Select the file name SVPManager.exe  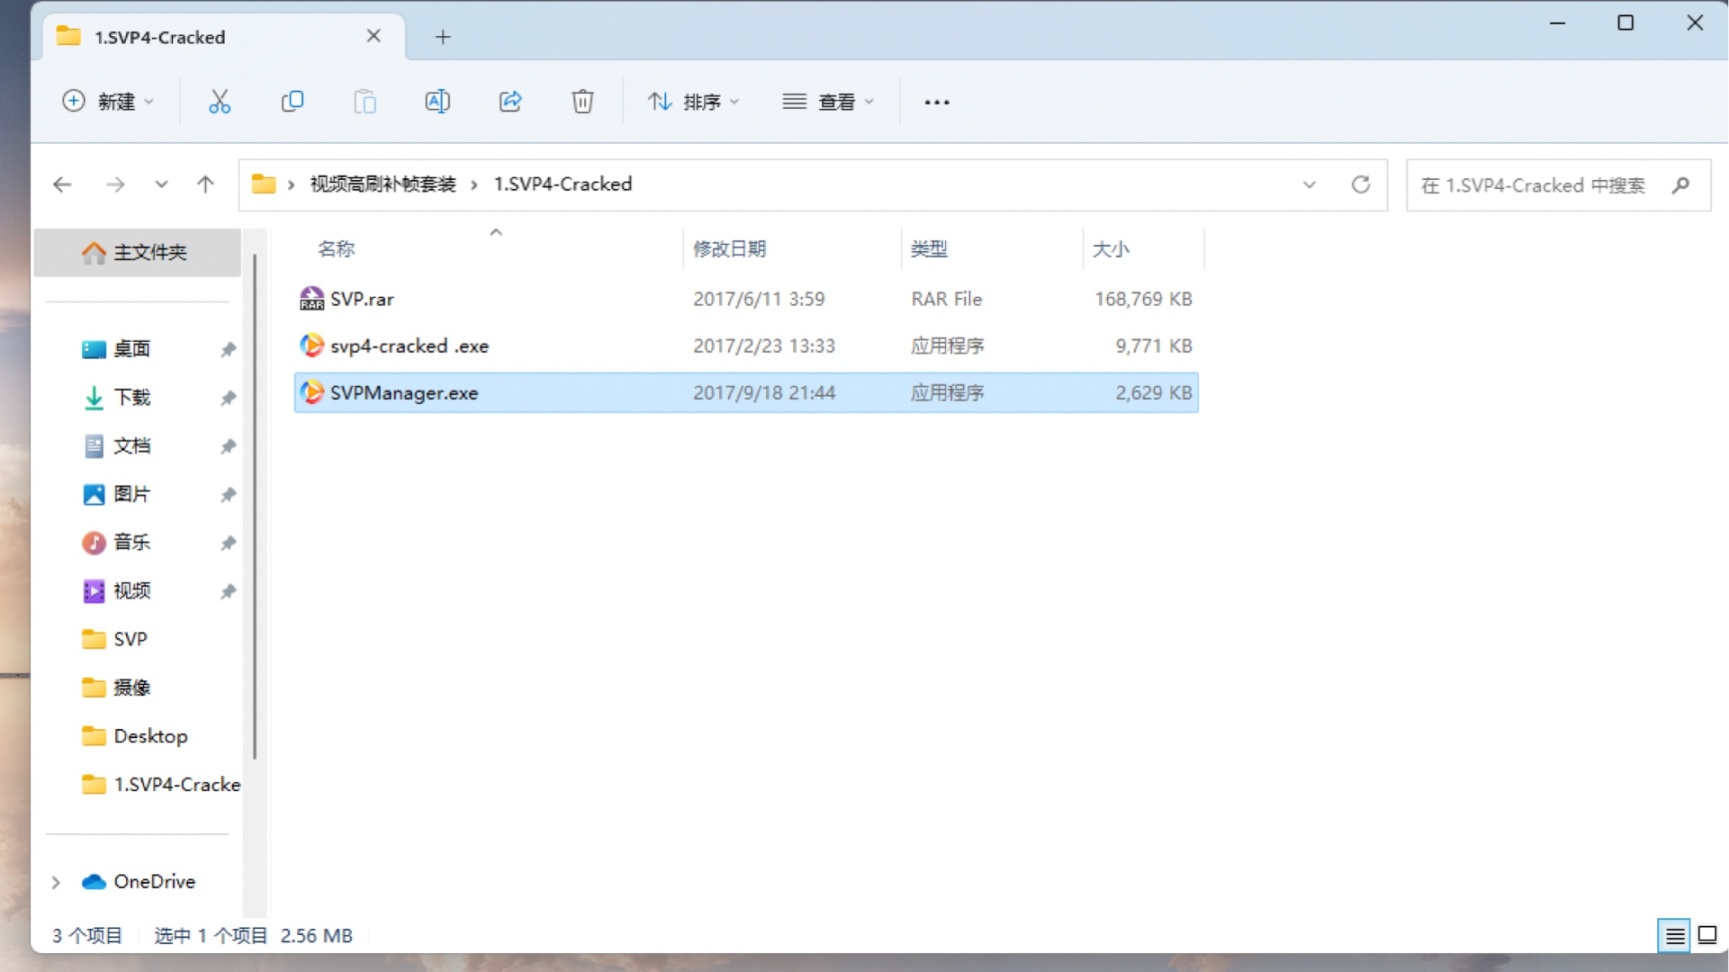[x=404, y=392]
